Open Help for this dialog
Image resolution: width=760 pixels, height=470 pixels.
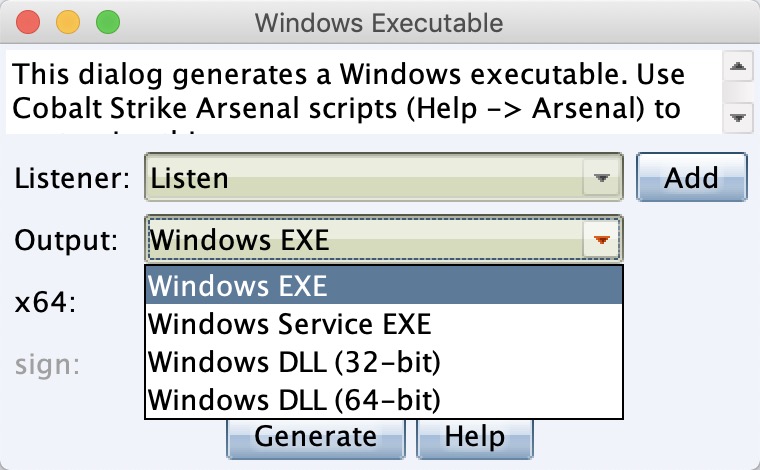[475, 439]
